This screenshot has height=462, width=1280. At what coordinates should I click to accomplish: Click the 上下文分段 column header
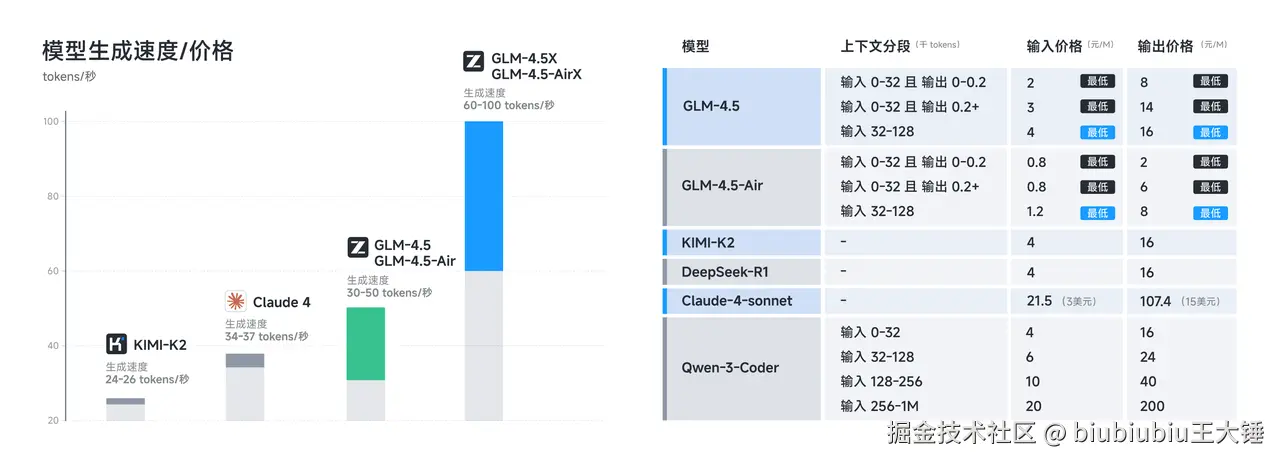point(875,46)
